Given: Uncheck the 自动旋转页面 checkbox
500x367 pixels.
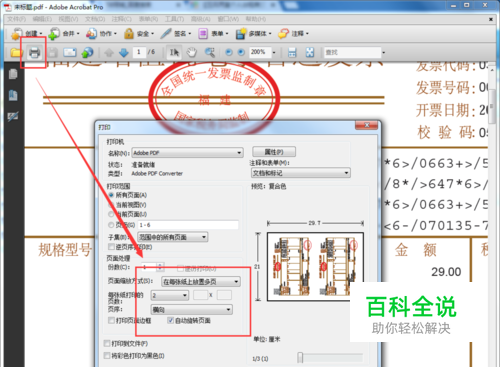Looking at the screenshot, I should [x=171, y=320].
